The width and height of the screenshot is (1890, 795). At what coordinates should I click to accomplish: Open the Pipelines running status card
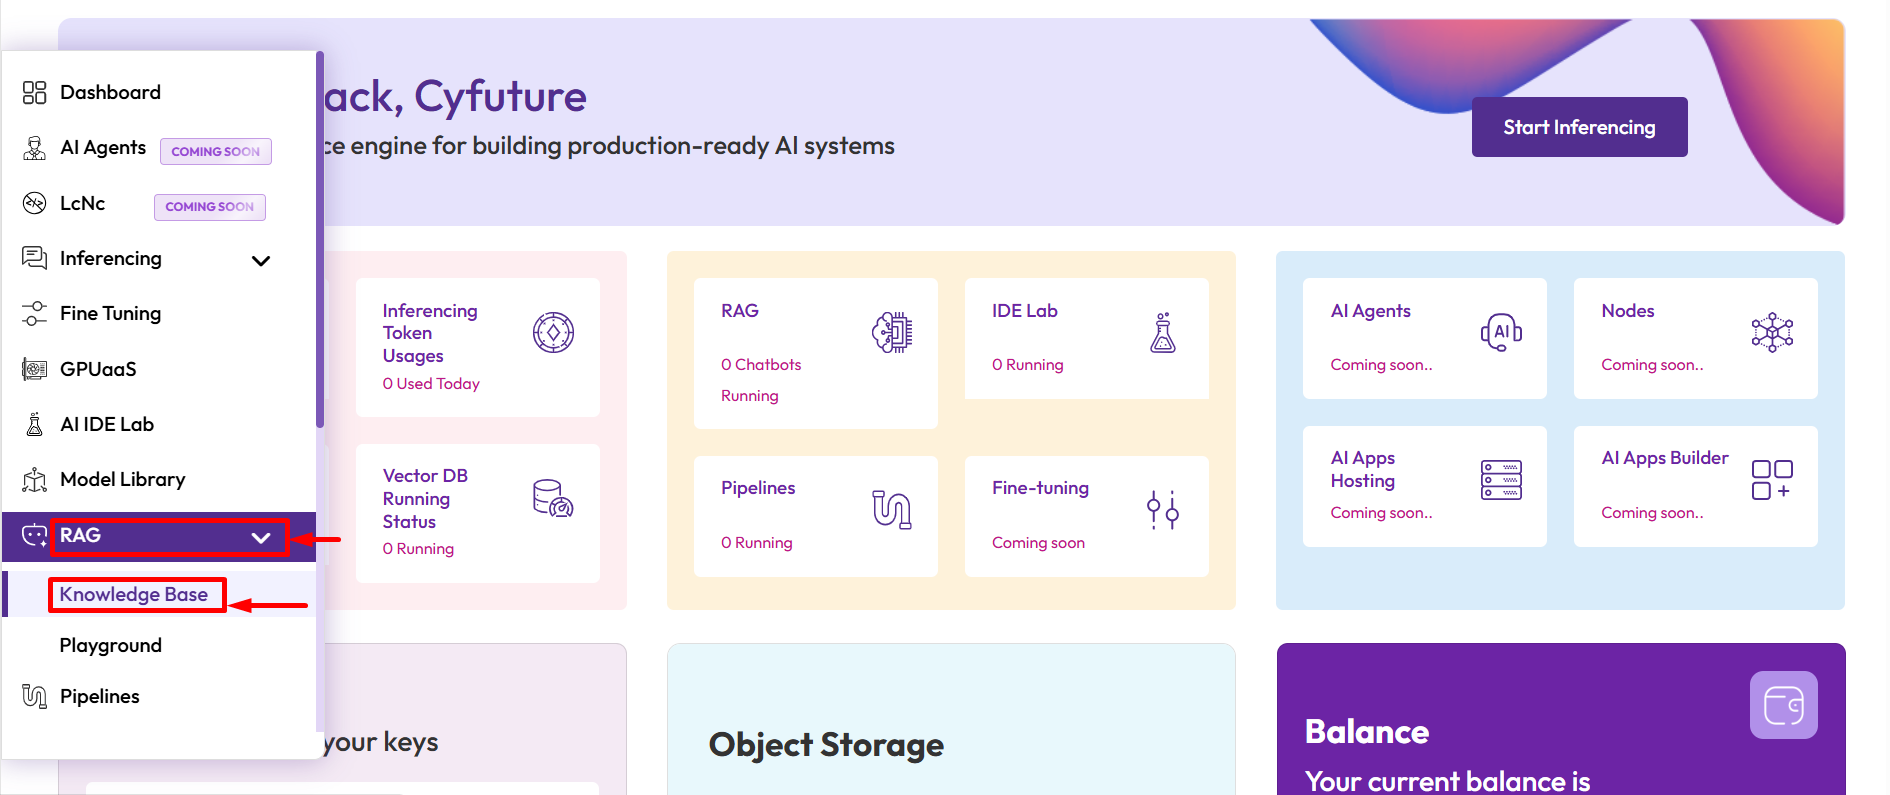(x=815, y=516)
